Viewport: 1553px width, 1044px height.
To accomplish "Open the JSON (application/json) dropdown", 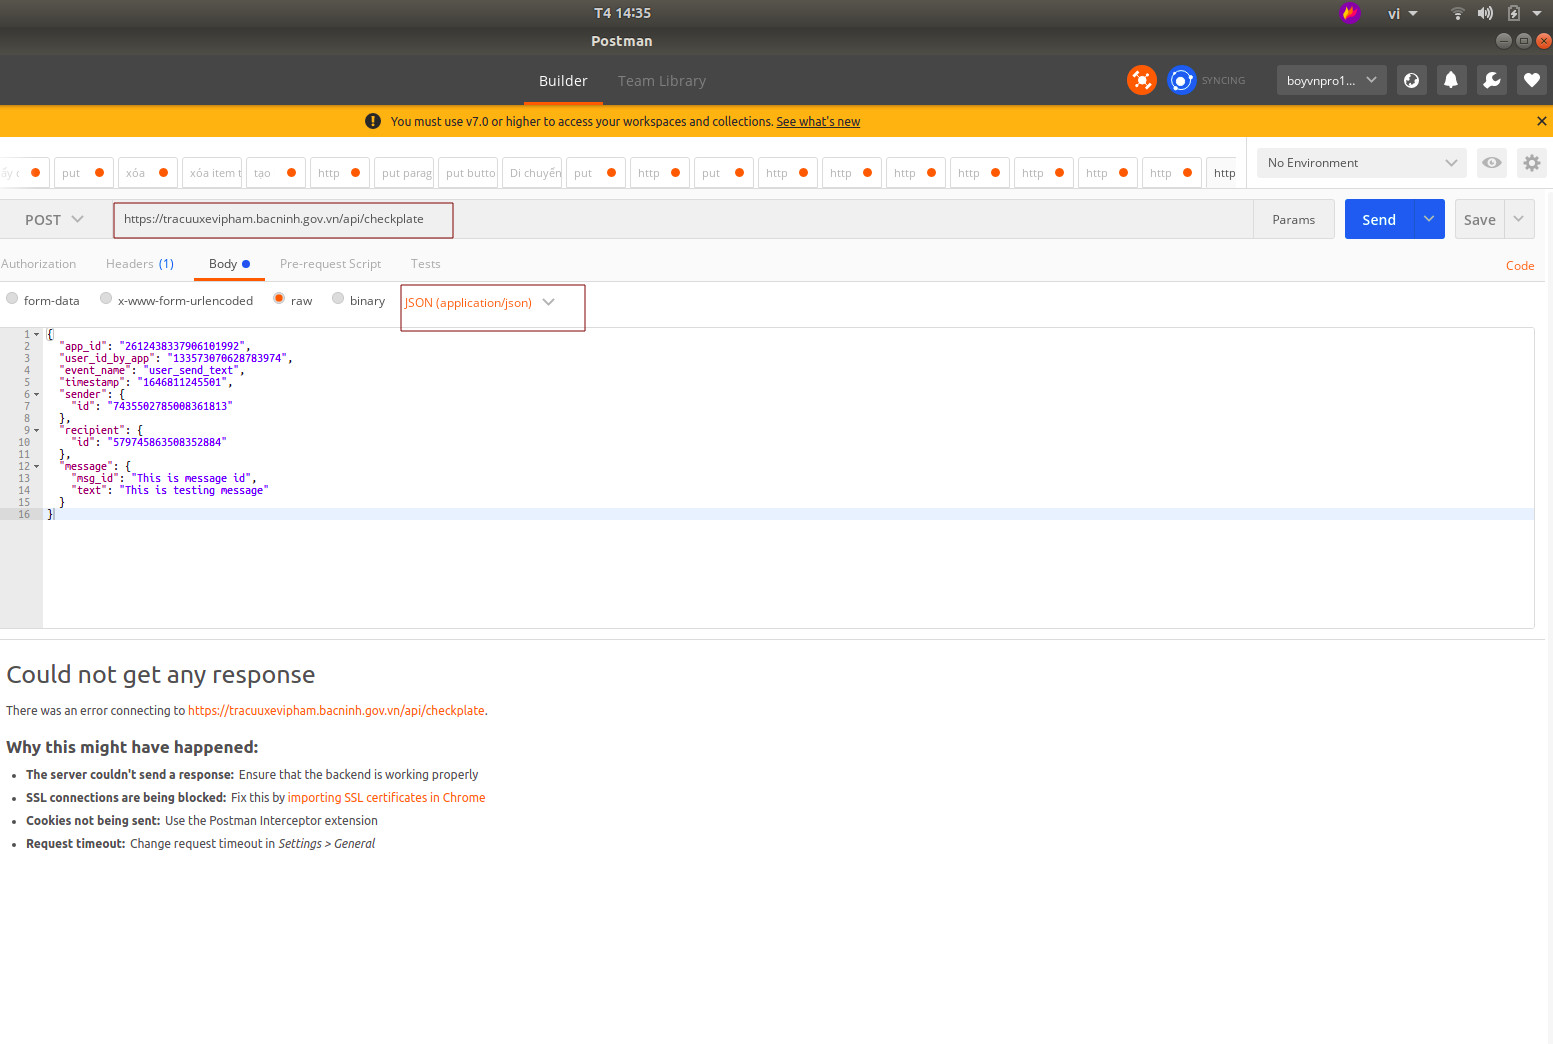I will [x=492, y=302].
